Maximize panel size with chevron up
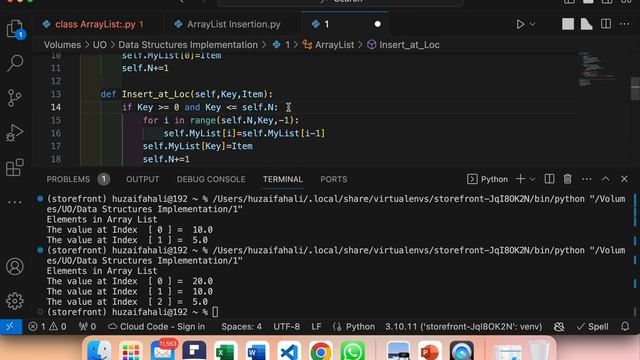 pyautogui.click(x=606, y=179)
